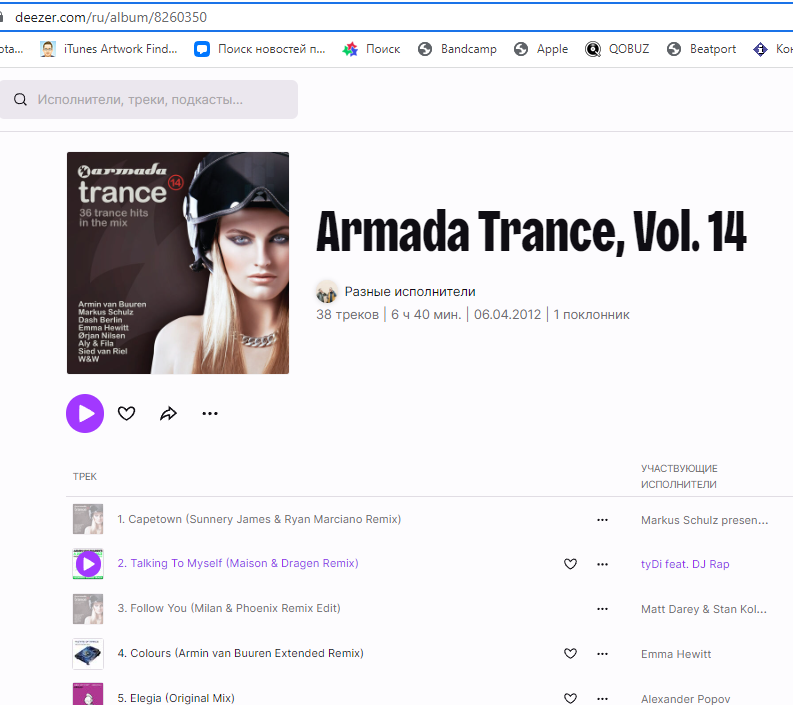Open options for track Elegia
Viewport: 793px width, 705px height.
click(602, 698)
